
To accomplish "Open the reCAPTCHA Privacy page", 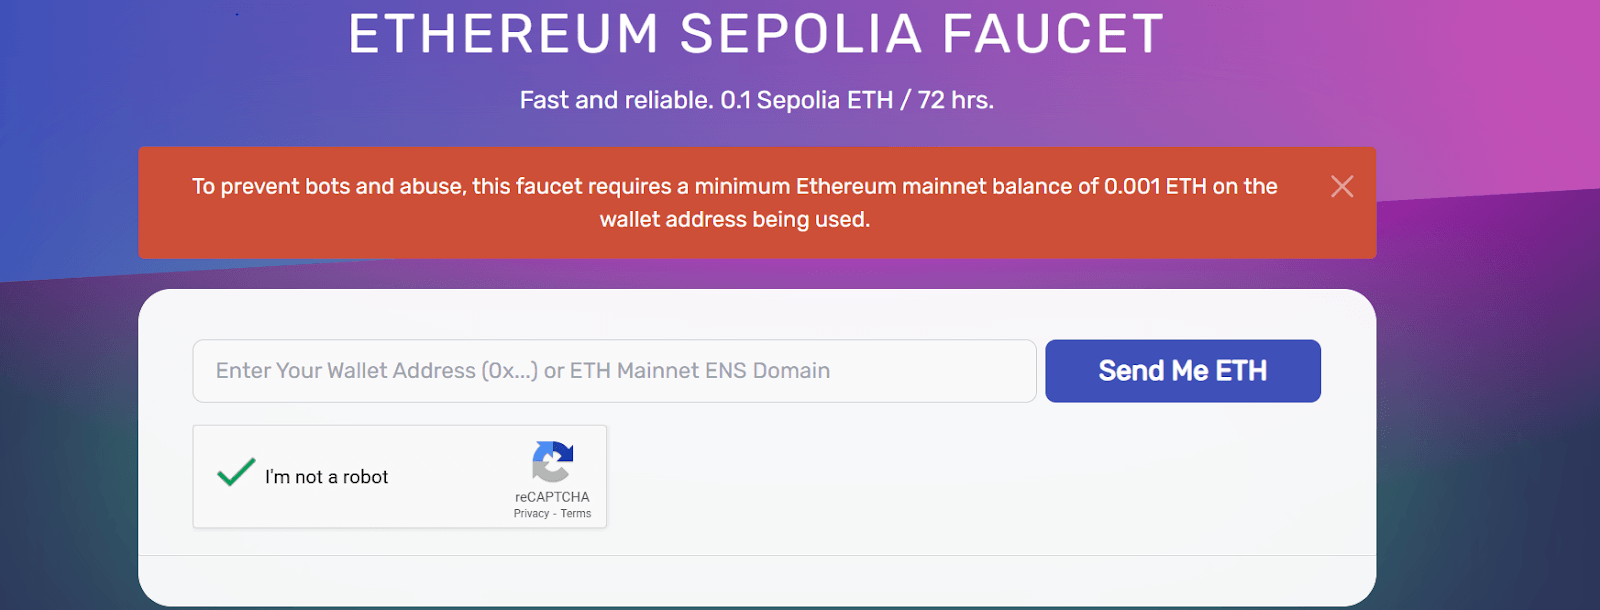I will tap(530, 513).
